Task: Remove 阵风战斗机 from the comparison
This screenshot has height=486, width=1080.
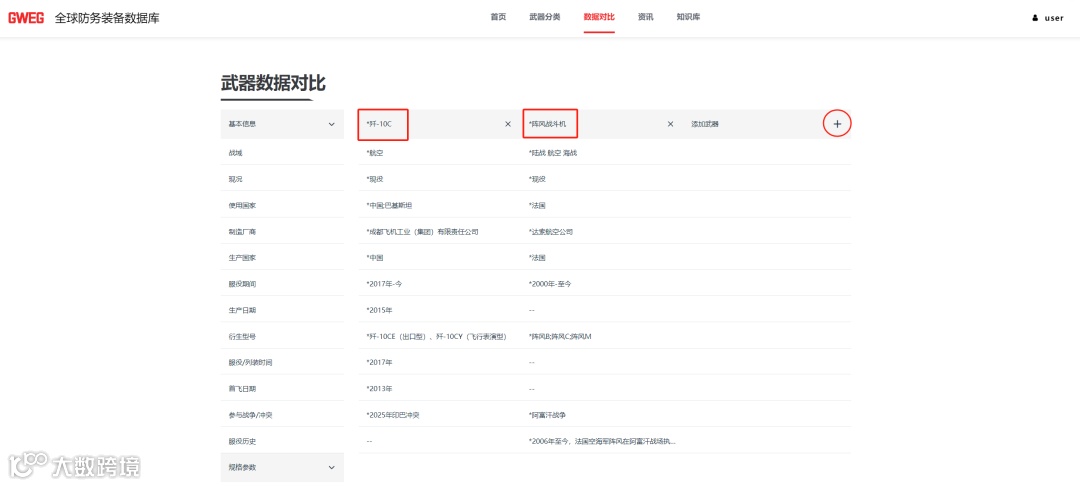Action: 670,124
